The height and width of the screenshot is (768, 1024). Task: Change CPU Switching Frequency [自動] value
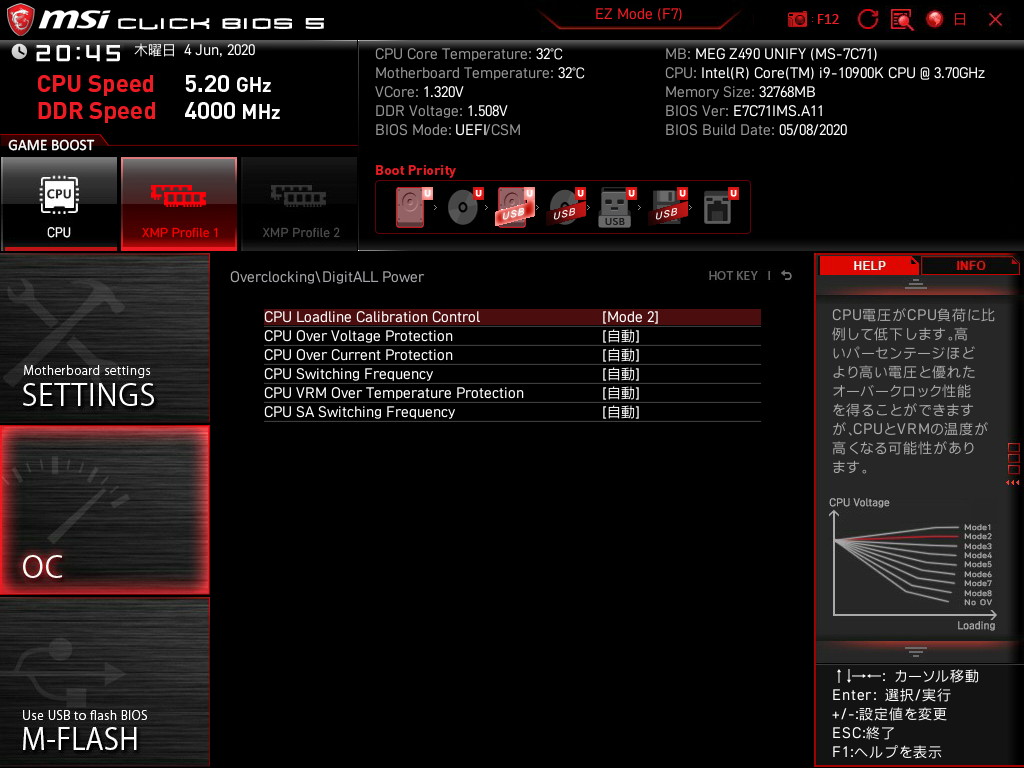pos(620,374)
